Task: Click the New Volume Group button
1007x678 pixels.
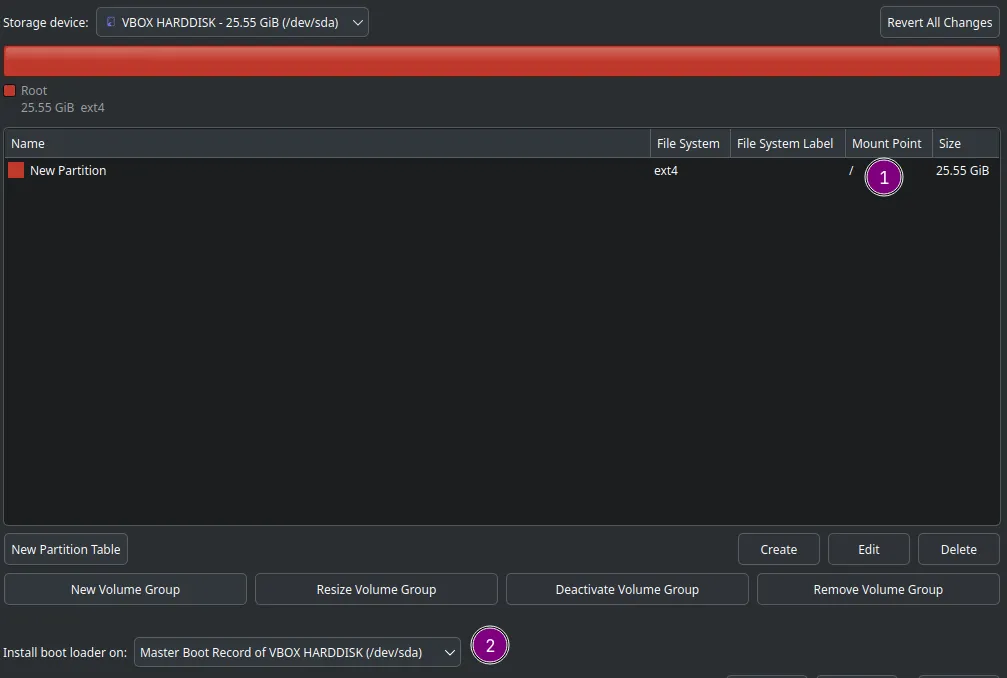Action: point(125,589)
